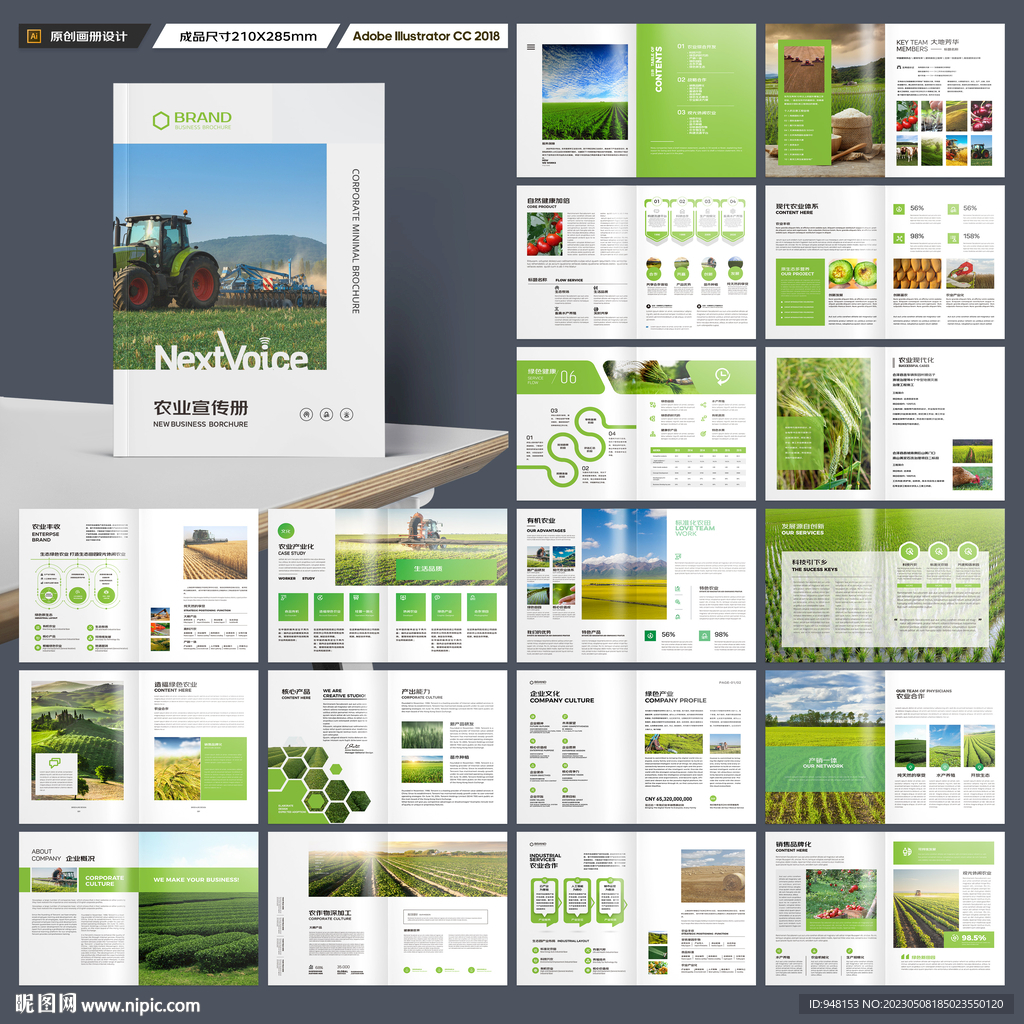Click the tractor photo on the cover
This screenshot has width=1024, height=1024.
[220, 257]
